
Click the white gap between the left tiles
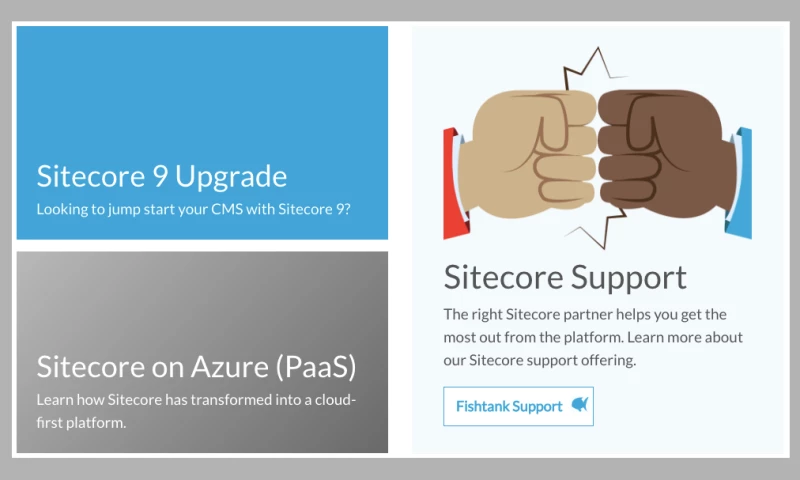[200, 245]
